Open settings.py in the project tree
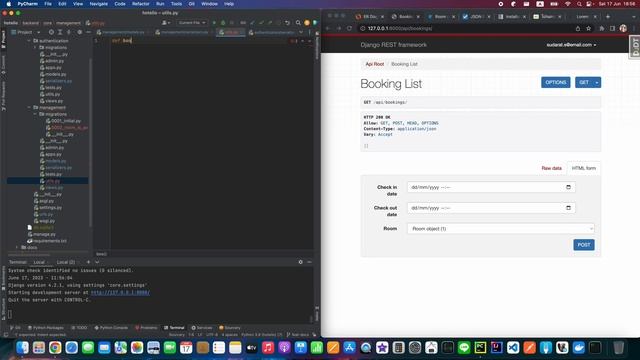Image resolution: width=640 pixels, height=360 pixels. tap(51, 207)
